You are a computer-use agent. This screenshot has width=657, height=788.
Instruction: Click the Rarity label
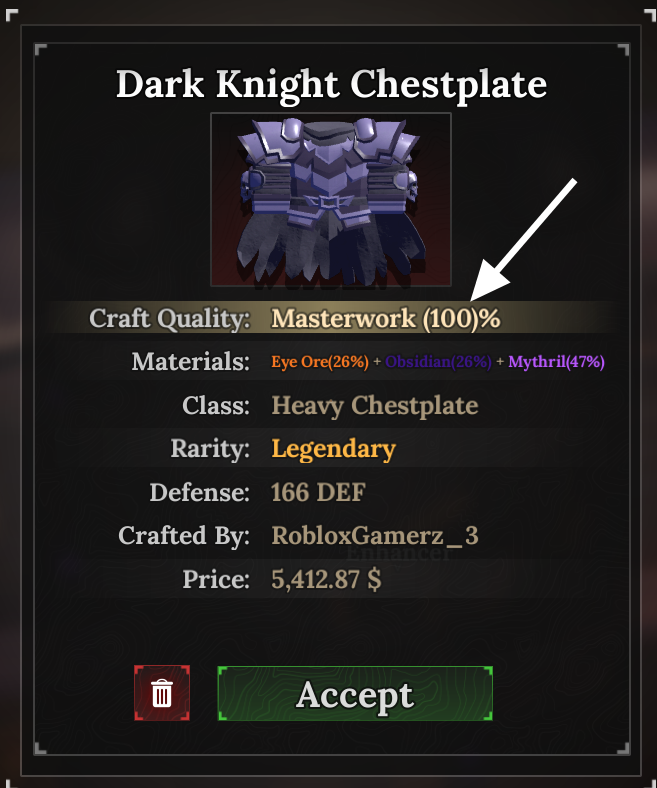(210, 449)
